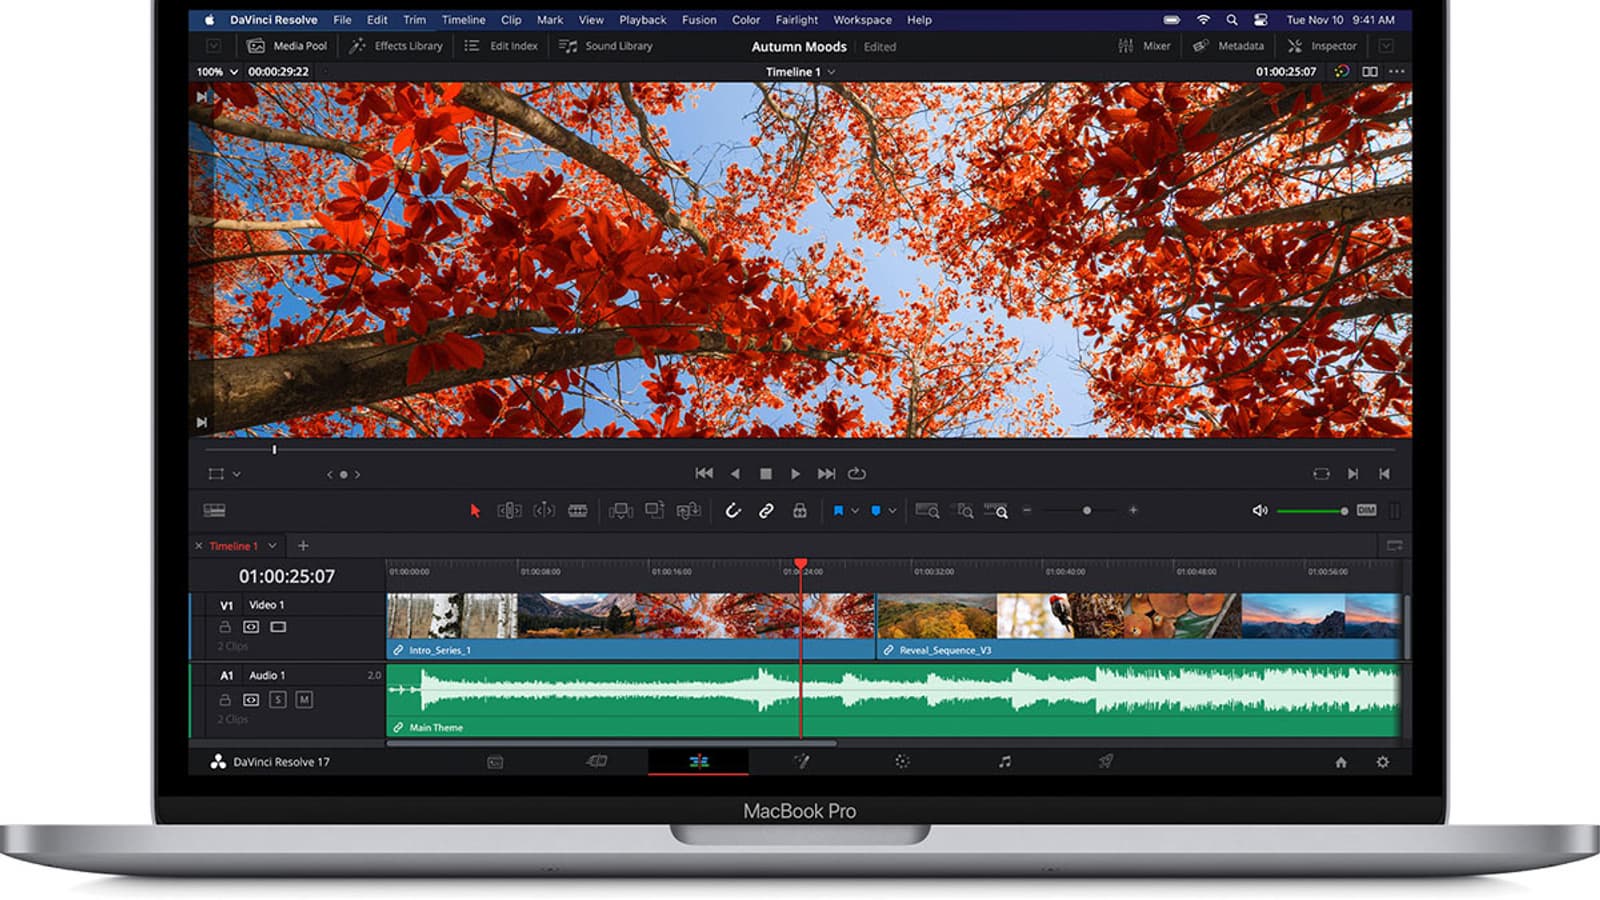
Task: Click the Bypass Color Grades icon in viewer header
Action: point(1342,72)
